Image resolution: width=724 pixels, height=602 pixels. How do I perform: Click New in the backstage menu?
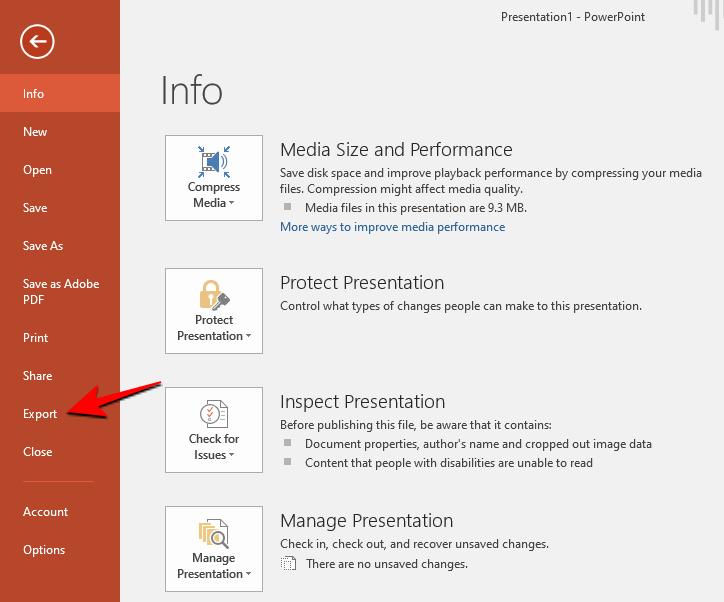(x=35, y=132)
